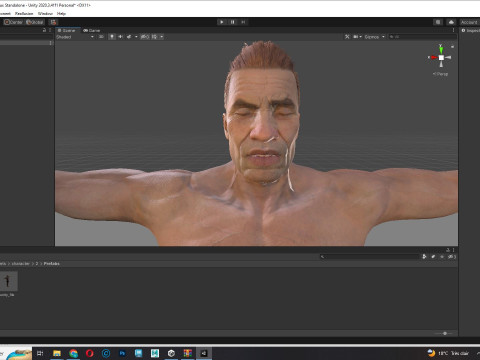Toggle the 2D view button
The width and height of the screenshot is (480, 360).
point(101,37)
